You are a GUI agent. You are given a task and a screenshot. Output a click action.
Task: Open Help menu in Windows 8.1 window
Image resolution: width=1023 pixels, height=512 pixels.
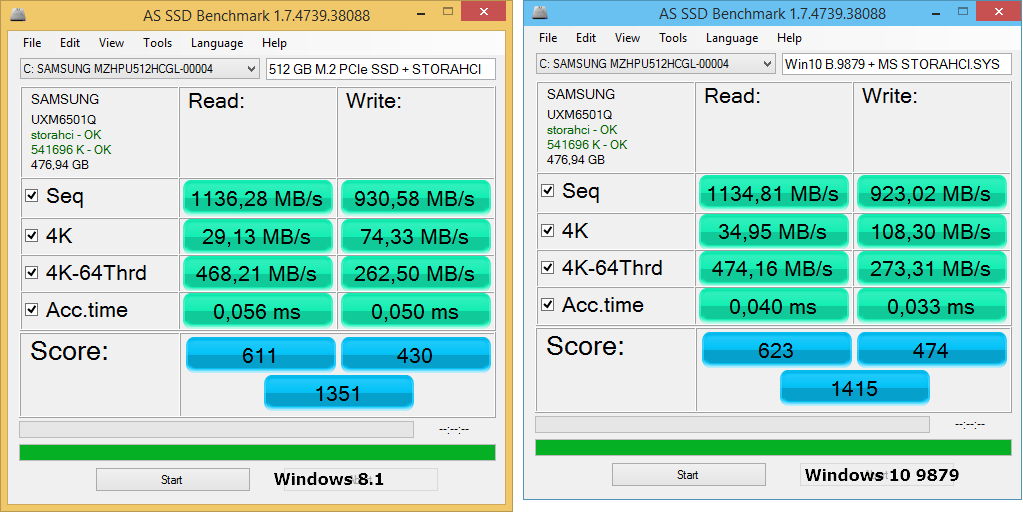click(x=274, y=43)
